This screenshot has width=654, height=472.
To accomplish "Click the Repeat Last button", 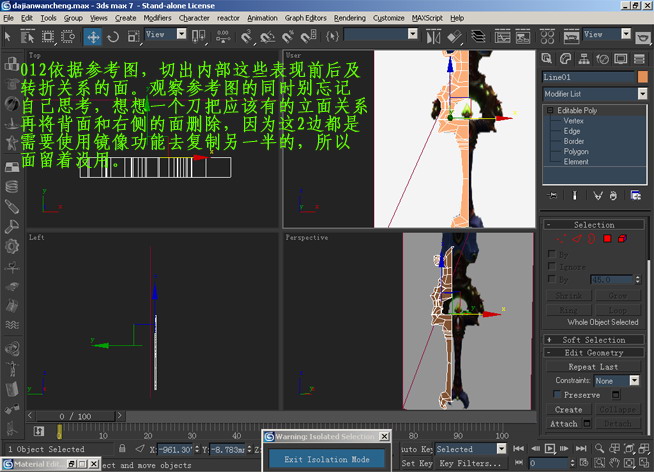I will click(594, 367).
